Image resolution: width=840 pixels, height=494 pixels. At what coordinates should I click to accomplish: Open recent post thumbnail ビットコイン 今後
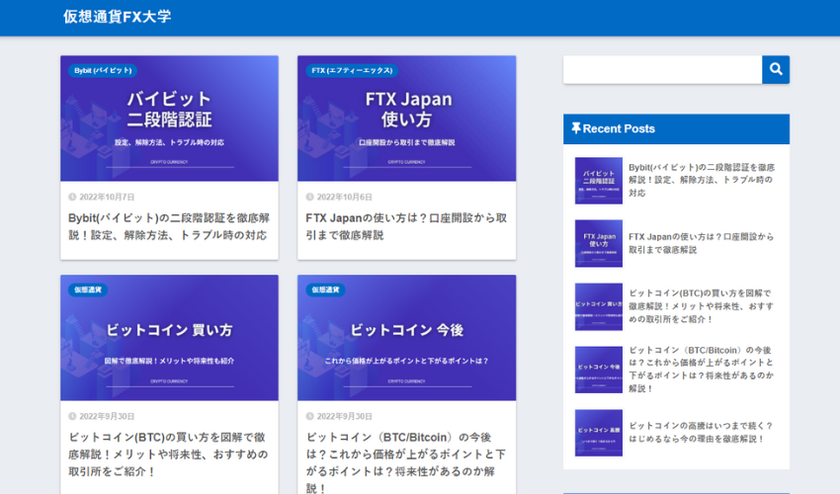coord(599,370)
